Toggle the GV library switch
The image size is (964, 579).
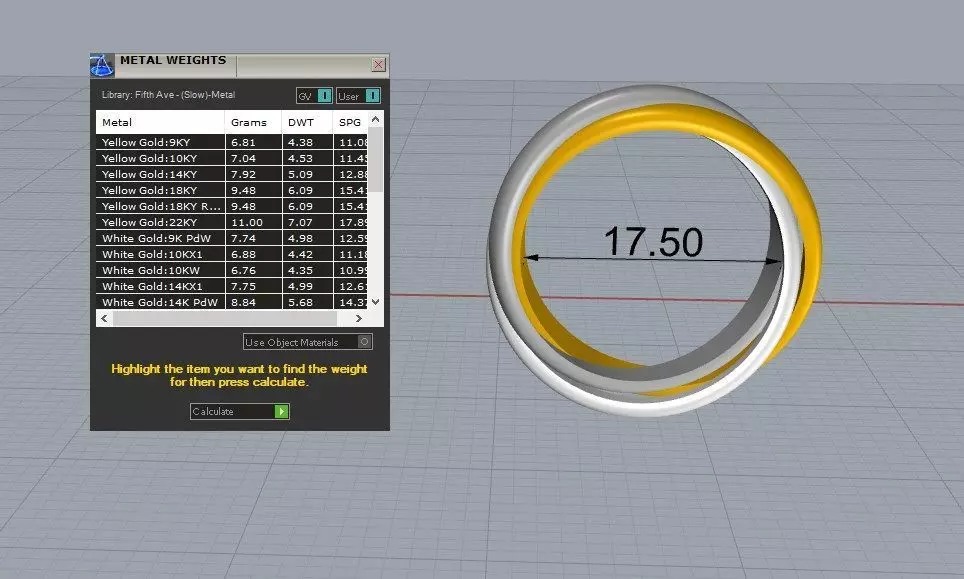tap(314, 96)
